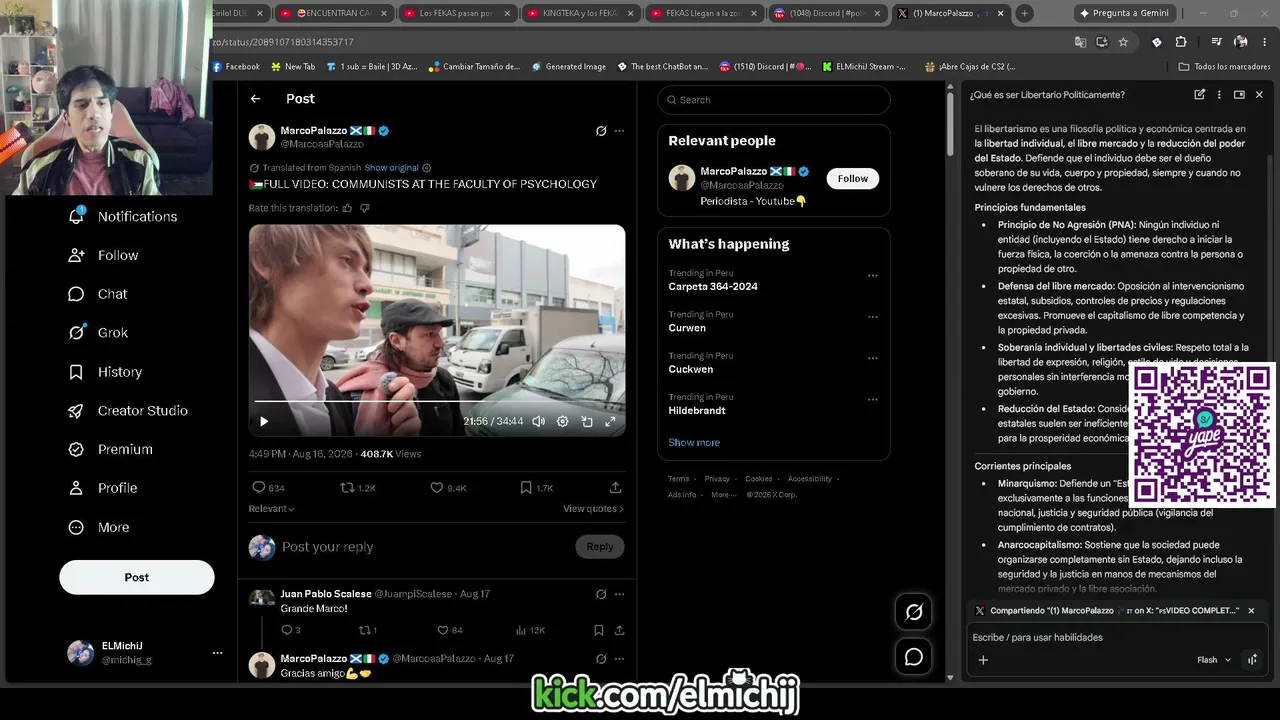Open Notifications in the X sidebar
The image size is (1280, 720).
(x=123, y=216)
